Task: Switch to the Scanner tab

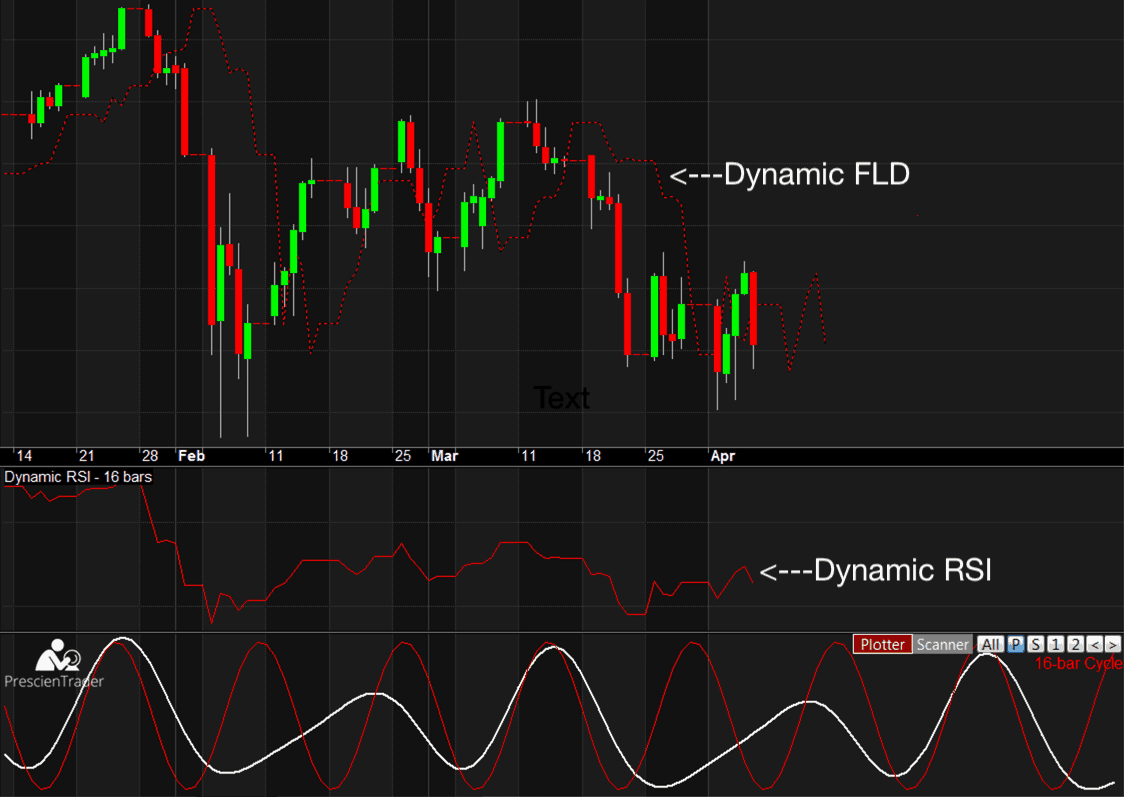Action: pos(941,644)
